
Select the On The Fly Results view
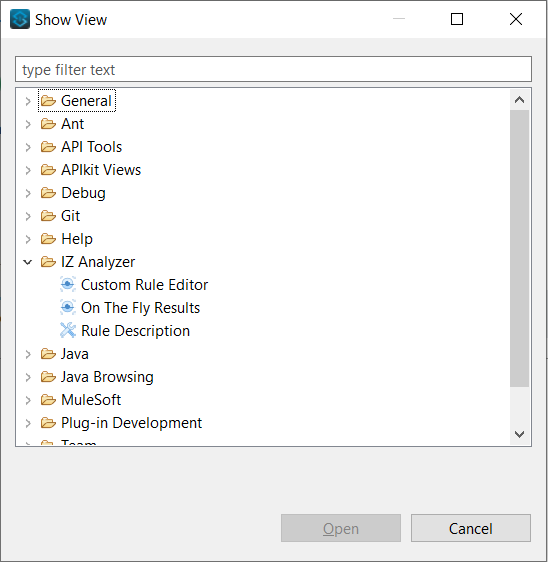point(140,308)
